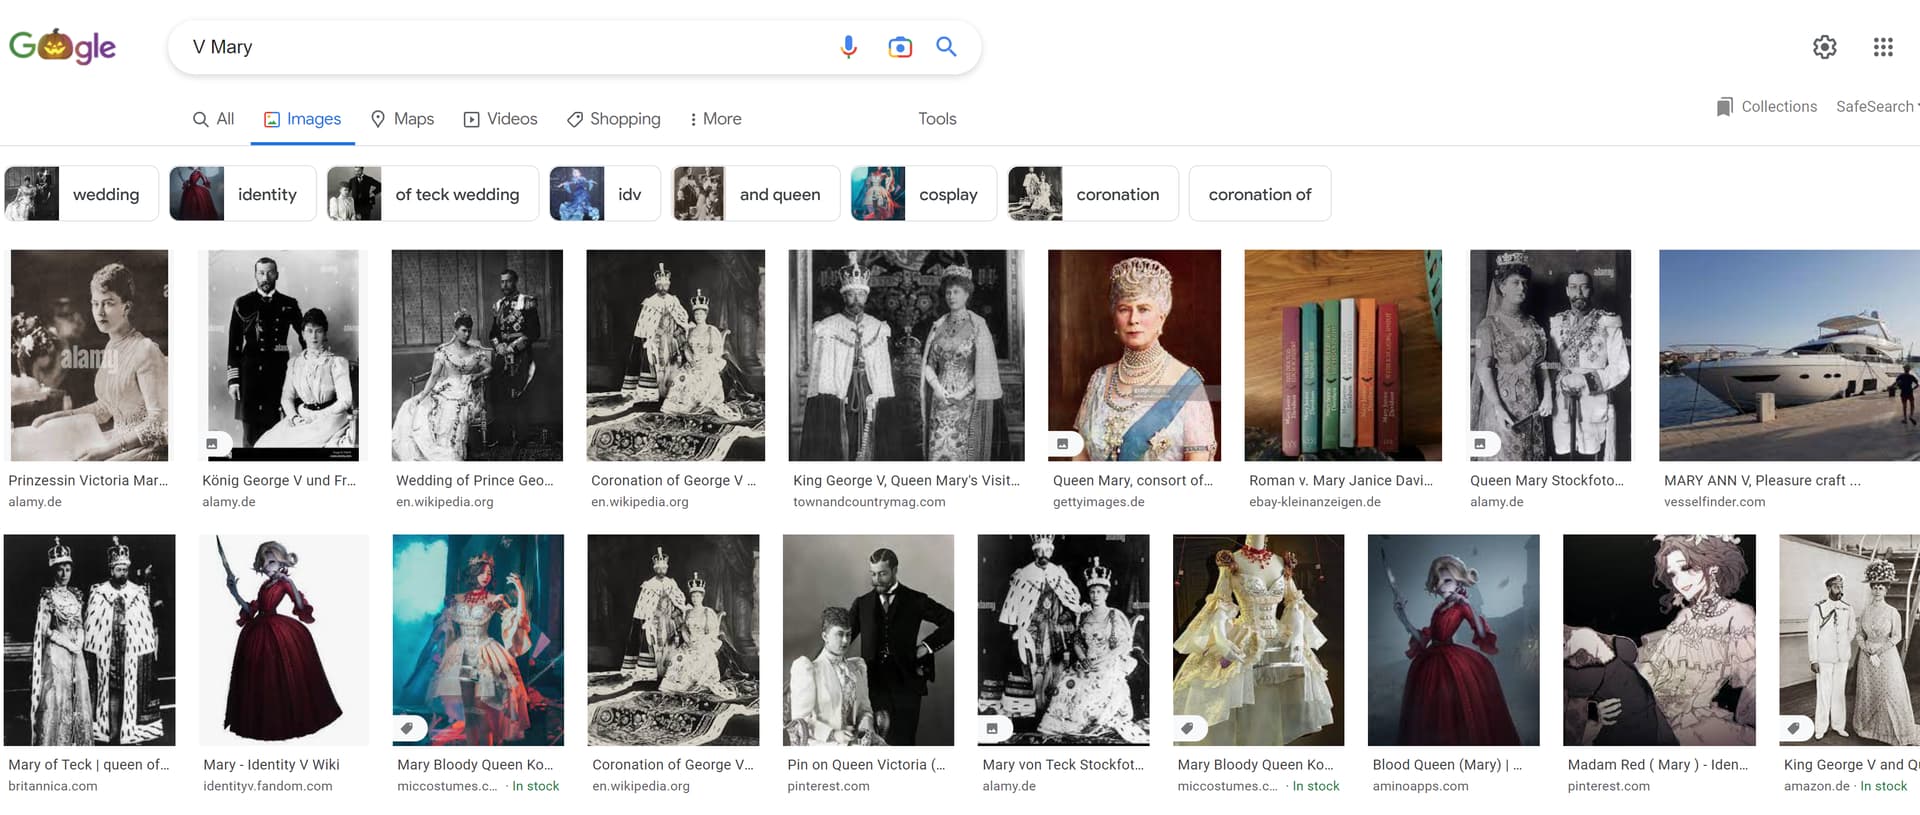Apply the 'and queen' suggestion chip

(756, 194)
